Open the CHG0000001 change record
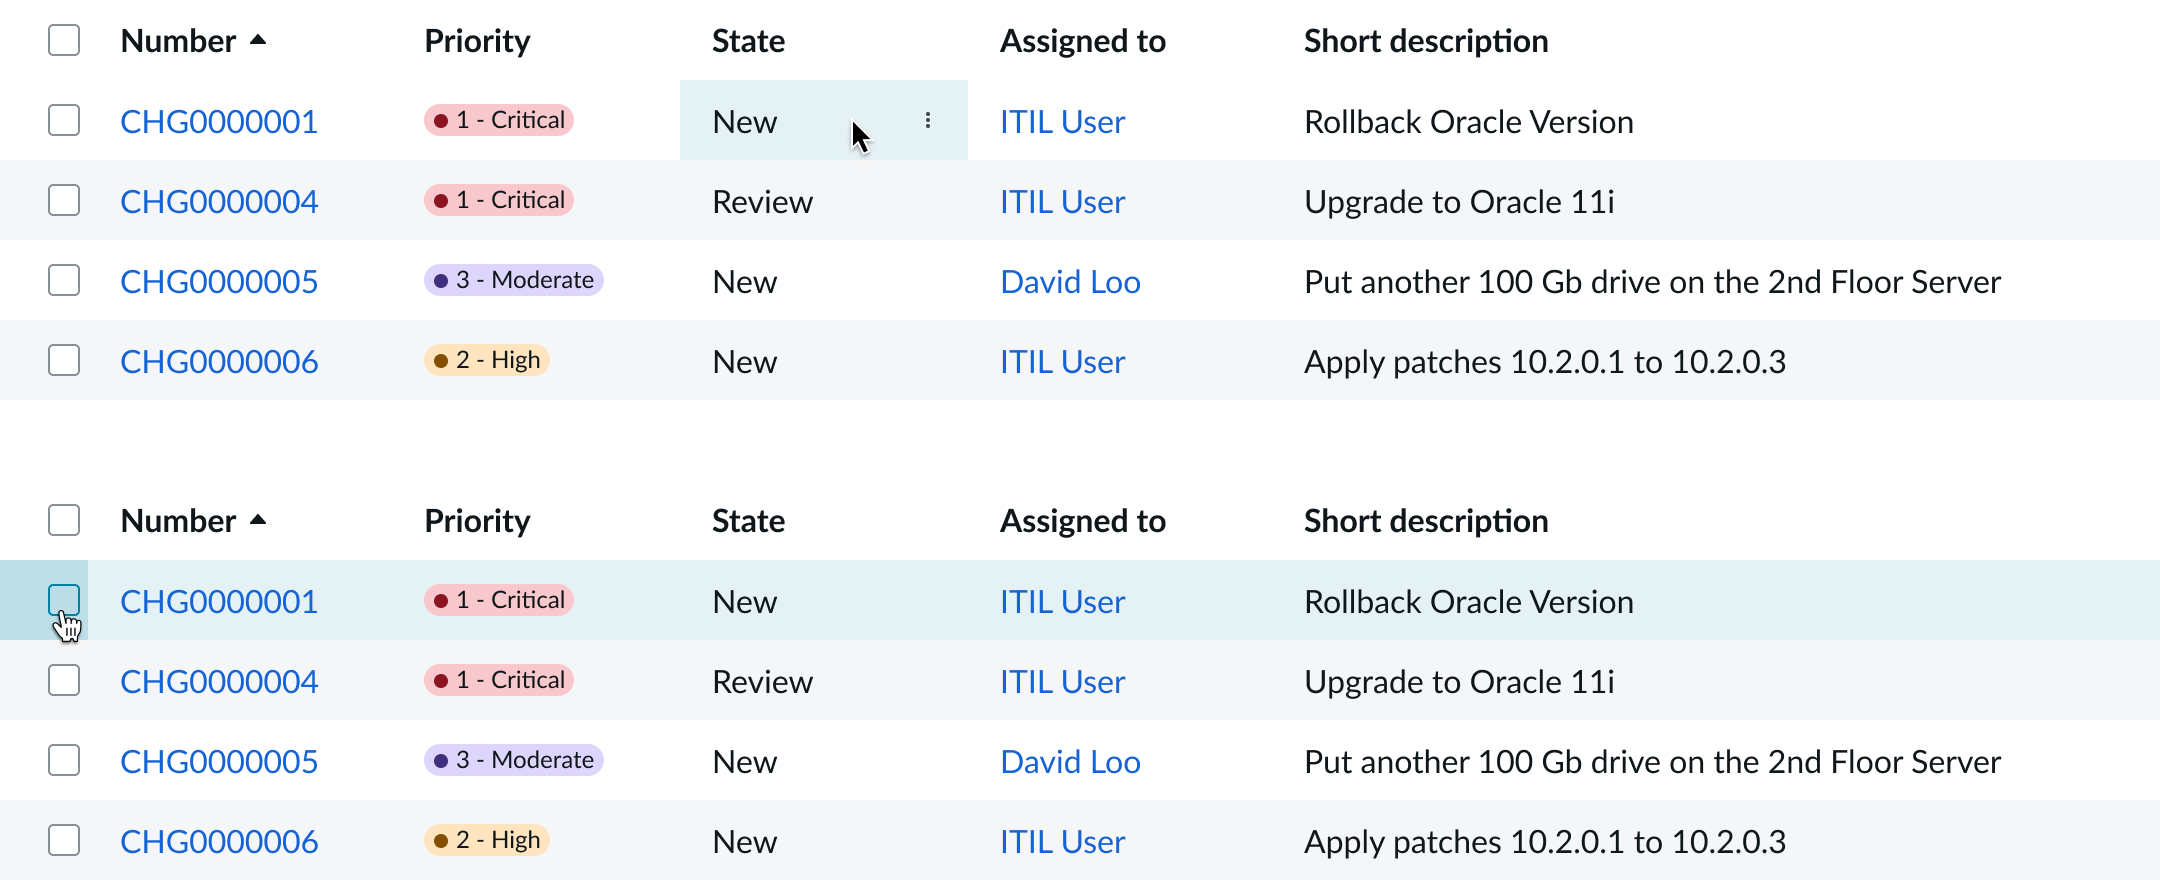 coord(219,120)
